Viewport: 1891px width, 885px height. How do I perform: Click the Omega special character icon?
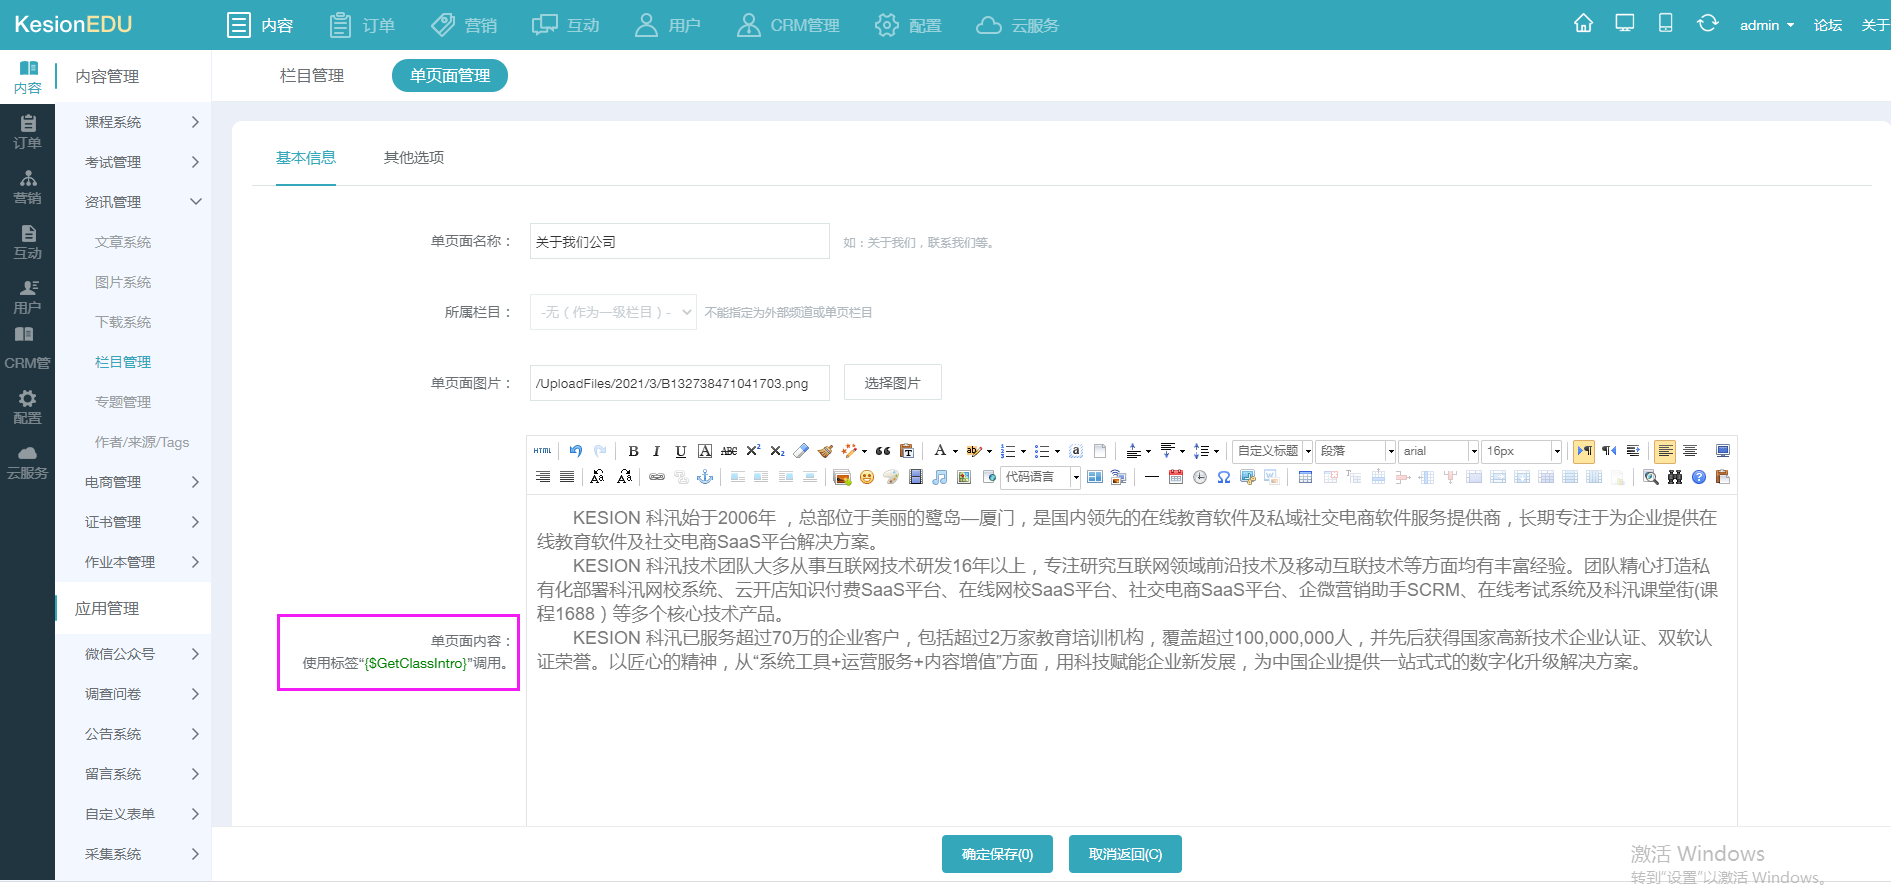tap(1224, 477)
